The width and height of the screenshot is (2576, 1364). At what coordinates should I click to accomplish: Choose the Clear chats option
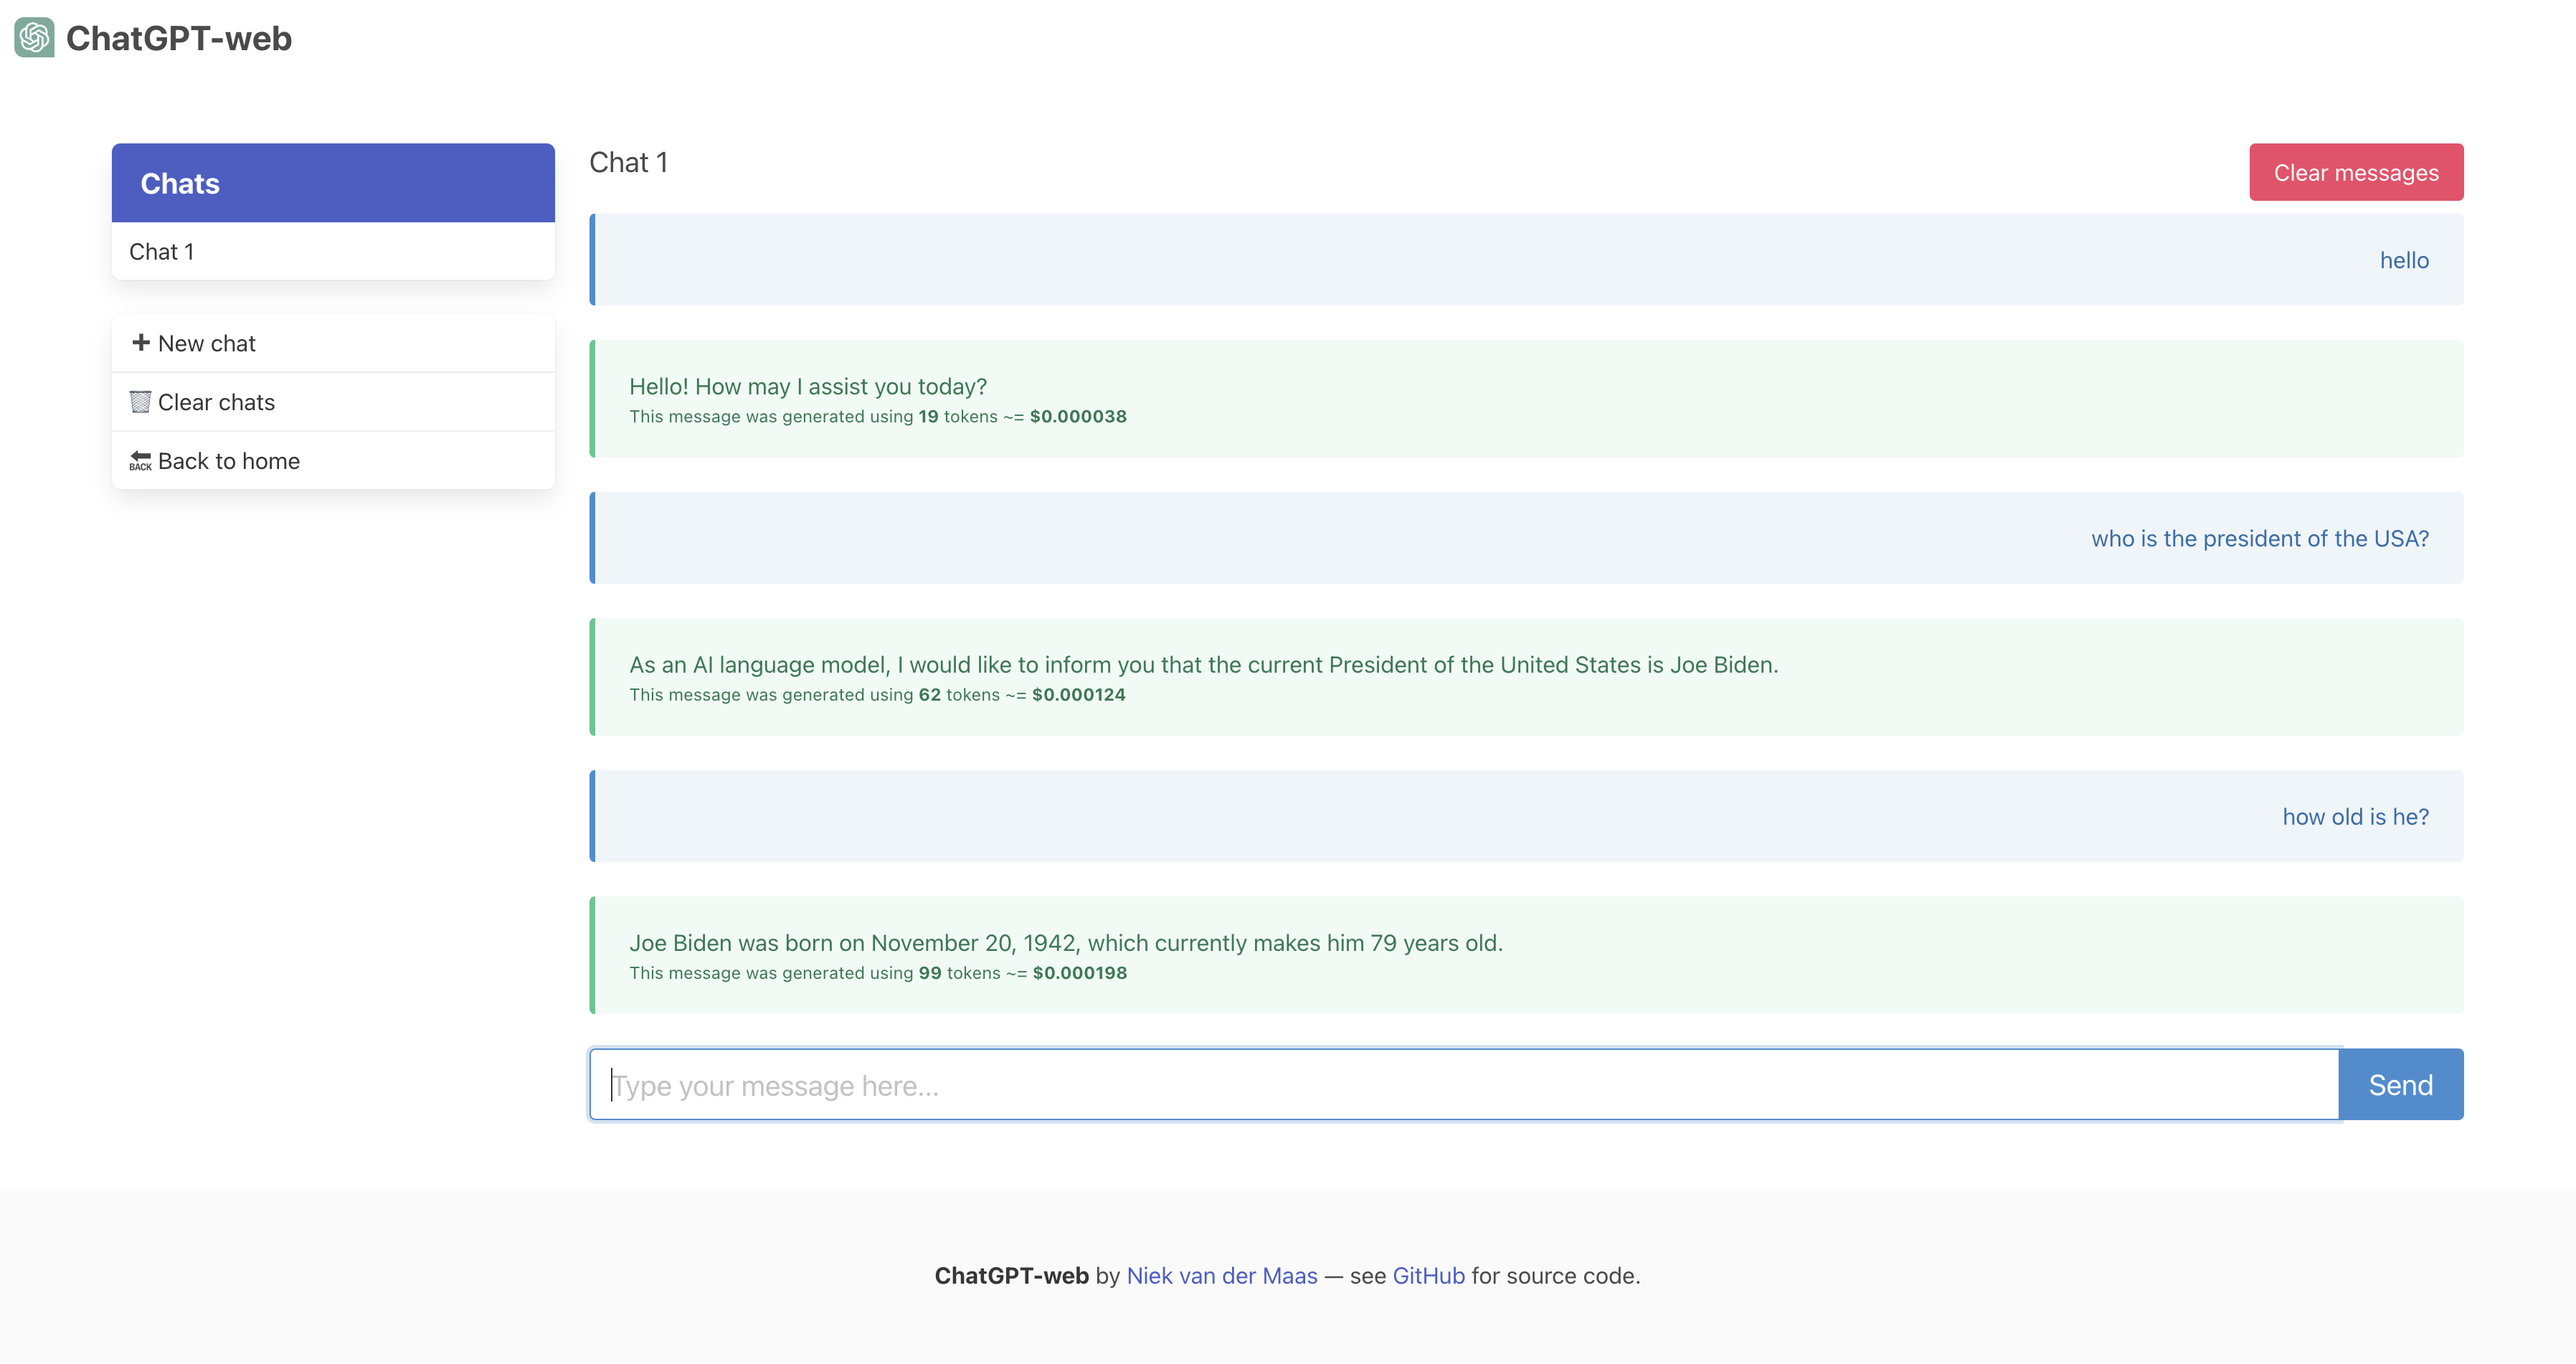(x=216, y=402)
